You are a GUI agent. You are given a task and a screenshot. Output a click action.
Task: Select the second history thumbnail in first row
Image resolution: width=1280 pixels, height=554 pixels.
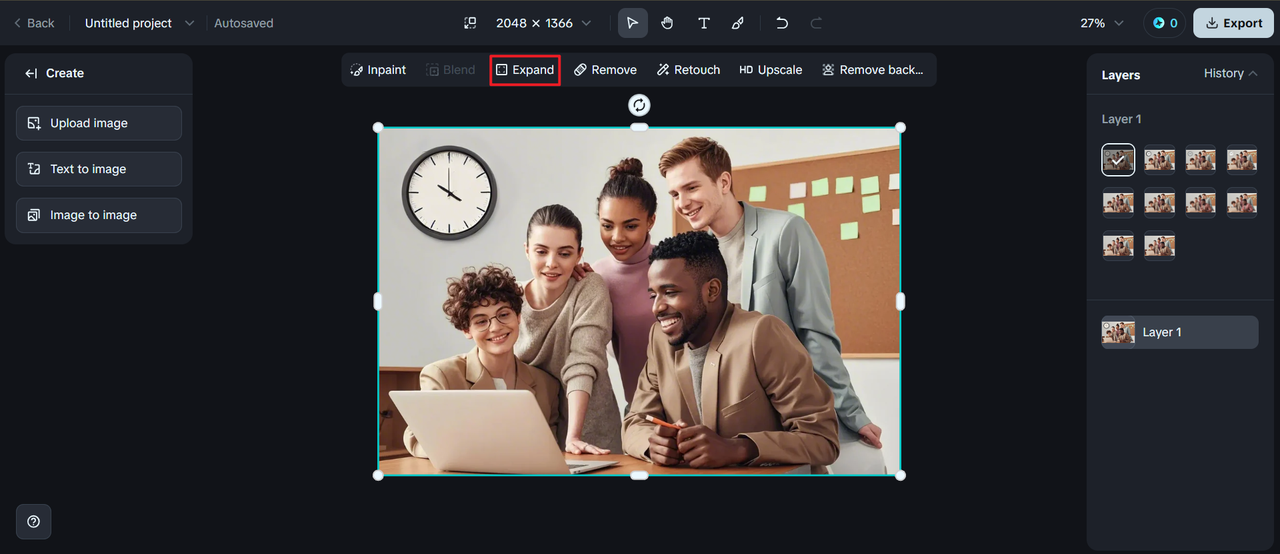[x=1159, y=160]
